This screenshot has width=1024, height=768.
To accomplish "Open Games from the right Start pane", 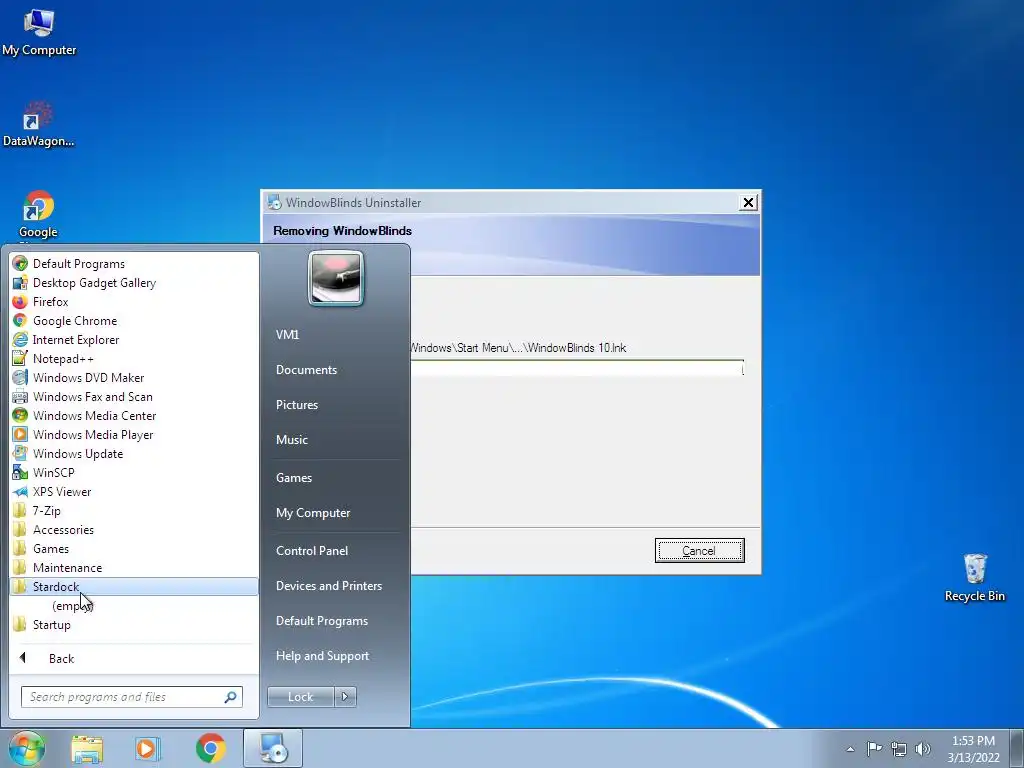I will [x=335, y=478].
